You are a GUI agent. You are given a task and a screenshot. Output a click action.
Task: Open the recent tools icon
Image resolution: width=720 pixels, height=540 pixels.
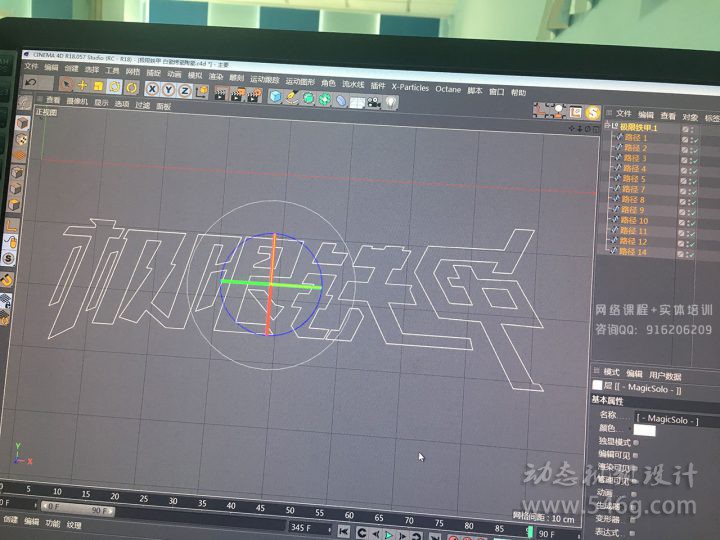pyautogui.click(x=132, y=88)
